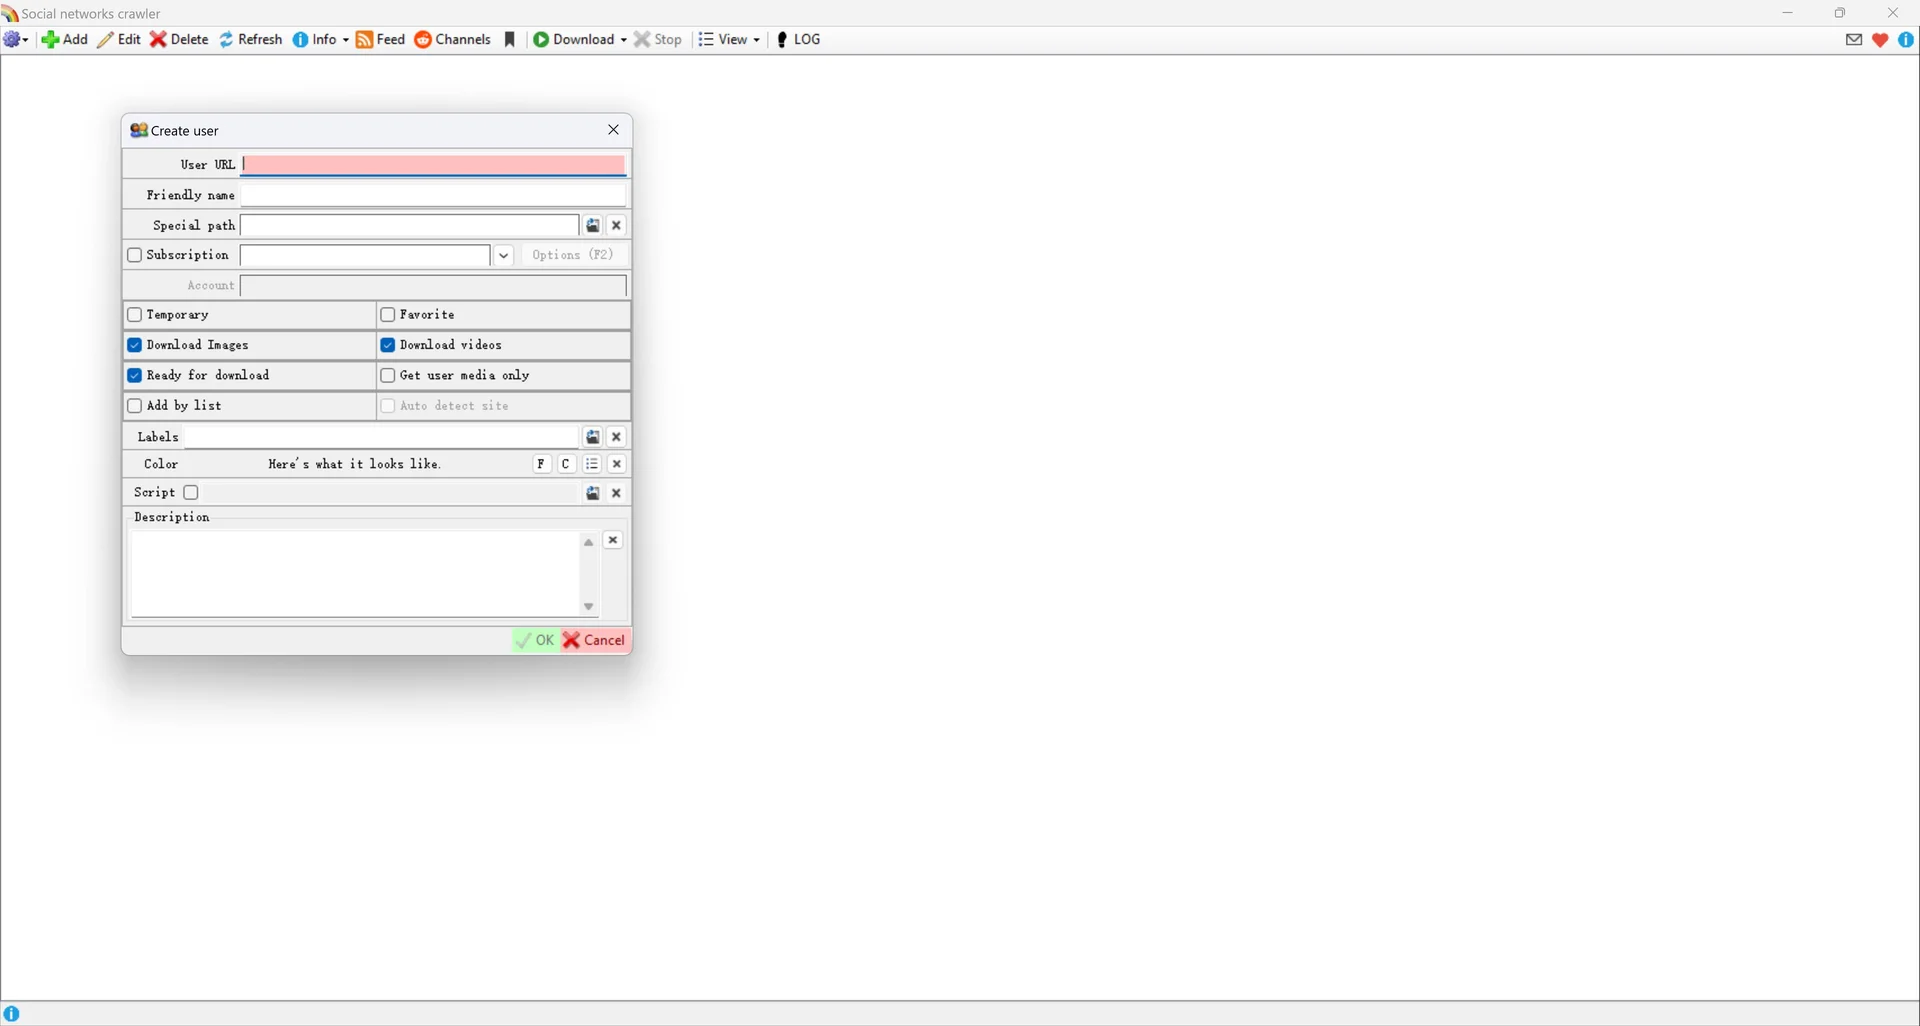Clear the Labels field with X icon
The width and height of the screenshot is (1920, 1026).
617,437
